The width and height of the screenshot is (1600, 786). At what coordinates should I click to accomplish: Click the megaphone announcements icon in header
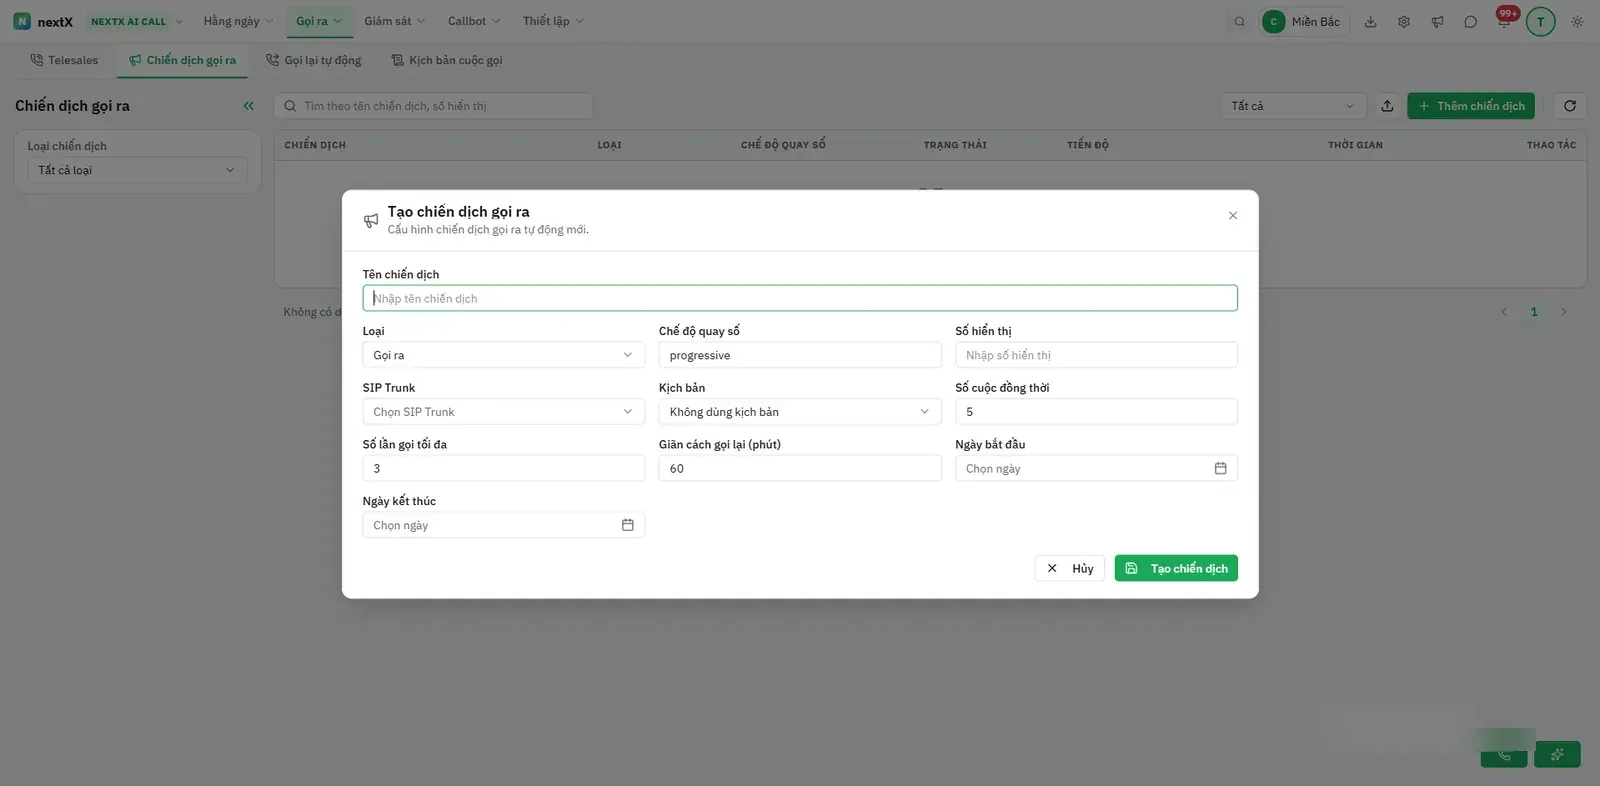tap(1437, 22)
